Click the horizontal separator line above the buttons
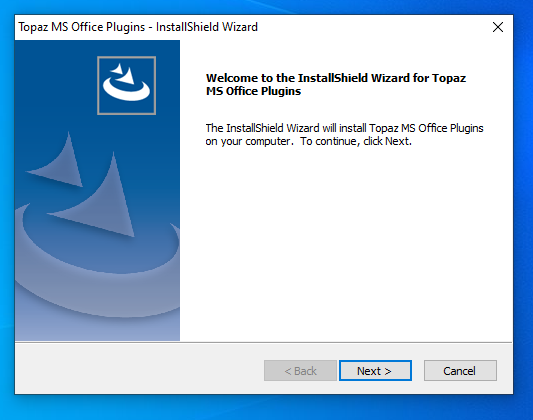 coord(263,342)
